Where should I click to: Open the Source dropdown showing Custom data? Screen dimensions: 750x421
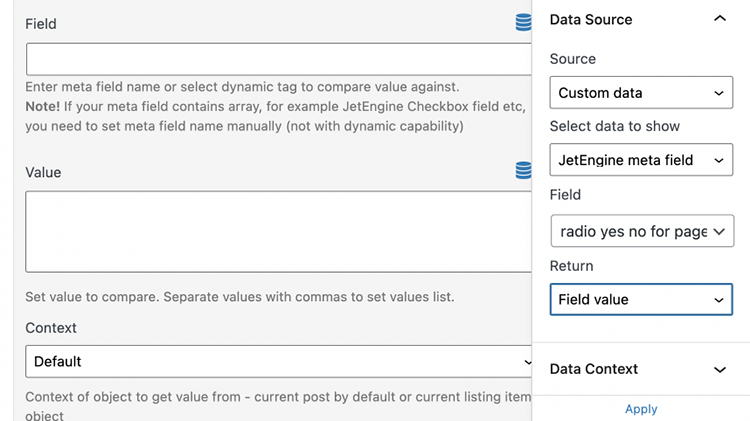pos(641,92)
